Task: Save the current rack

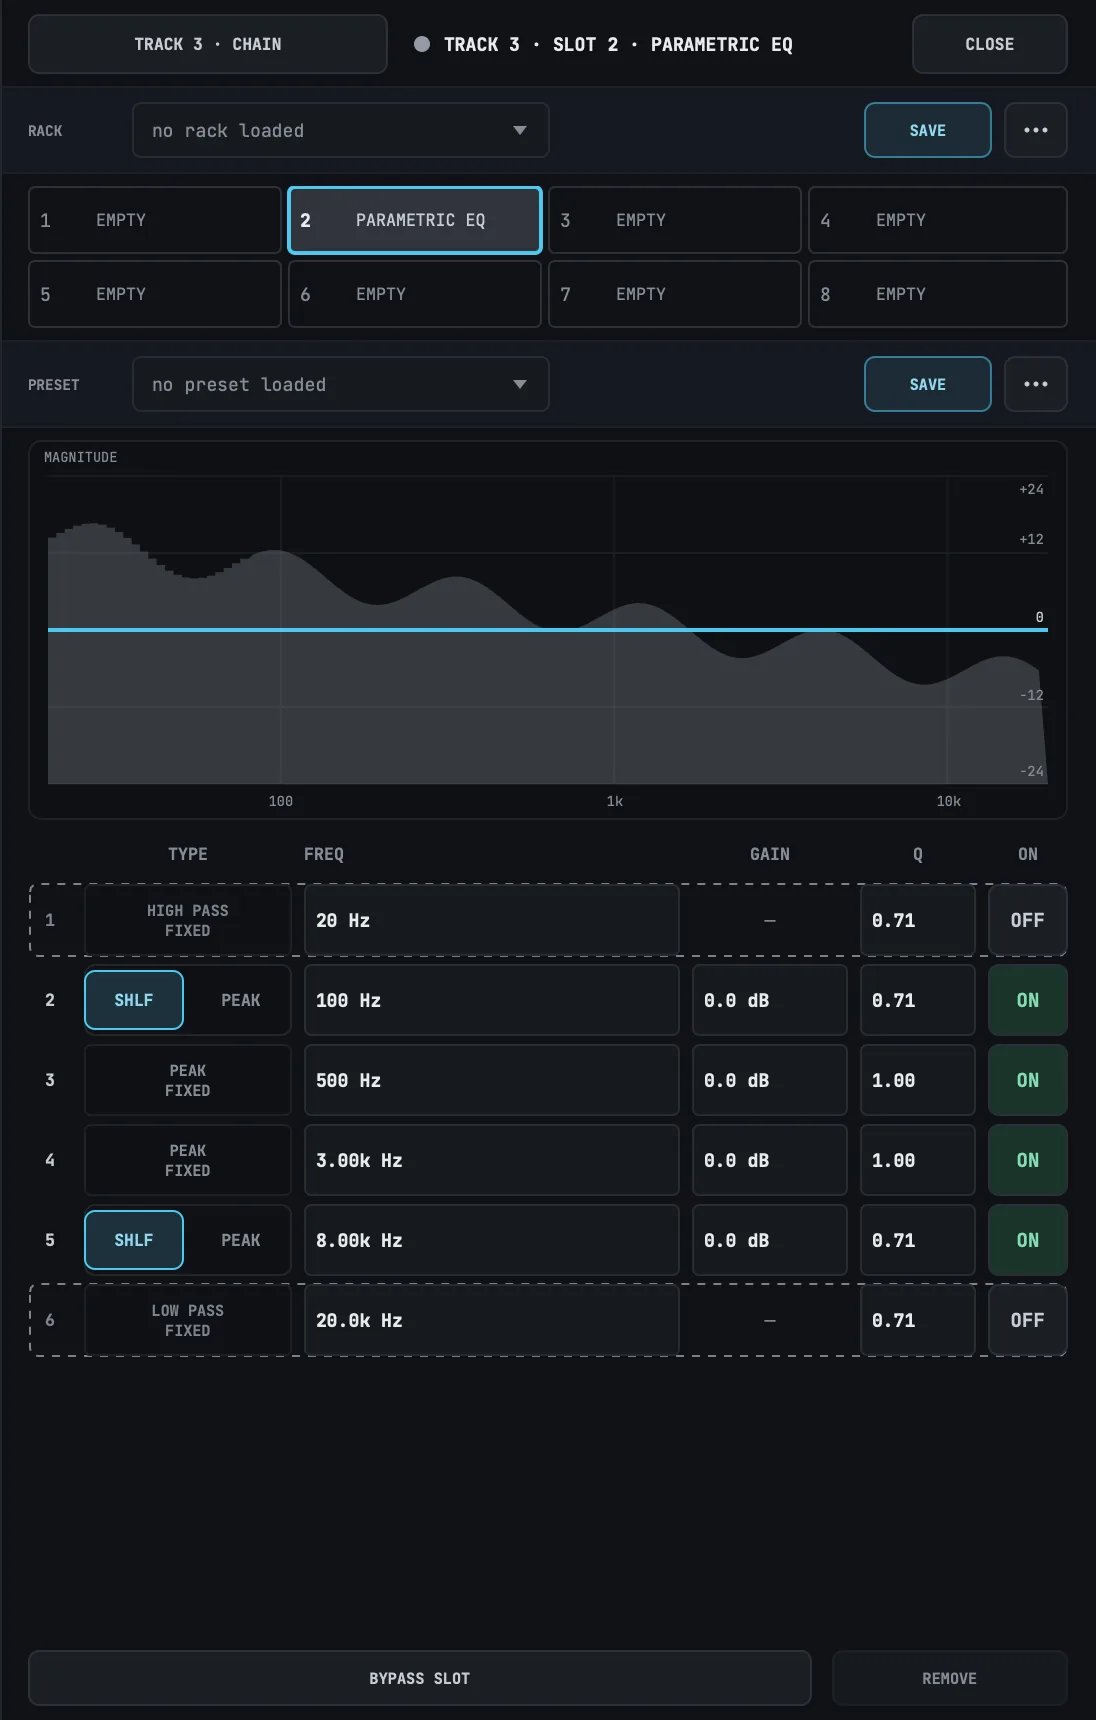Action: tap(928, 130)
